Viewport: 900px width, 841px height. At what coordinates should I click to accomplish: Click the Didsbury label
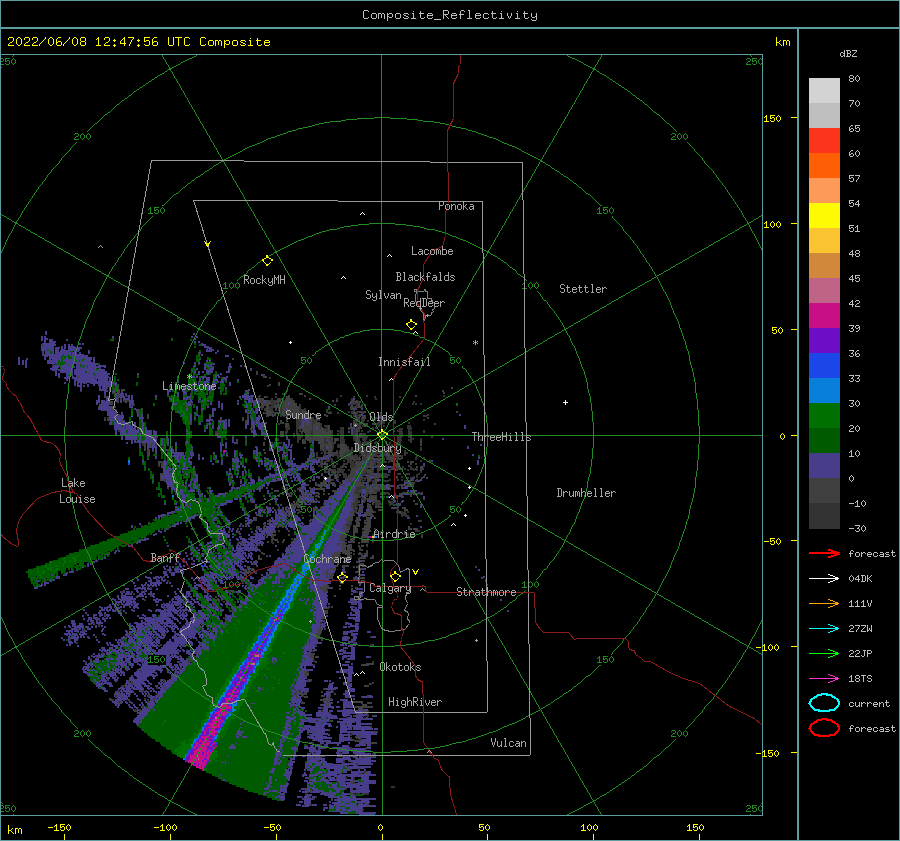(377, 448)
